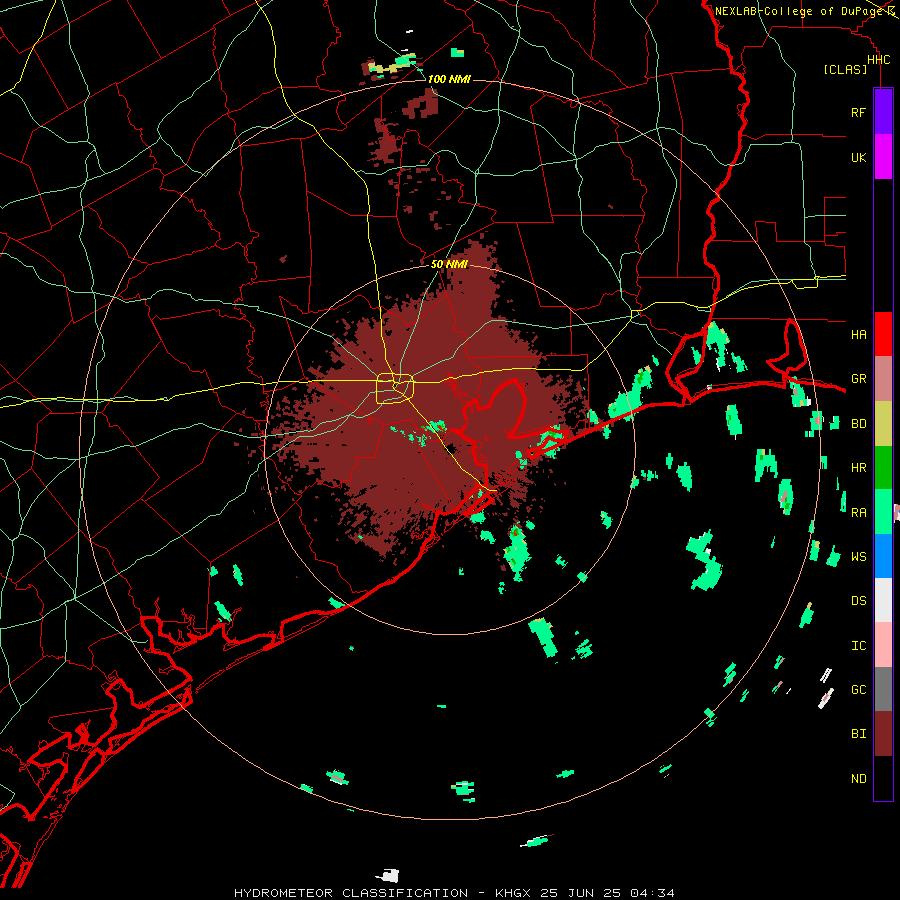Click the BI legend label
The image size is (900, 900).
pyautogui.click(x=858, y=734)
